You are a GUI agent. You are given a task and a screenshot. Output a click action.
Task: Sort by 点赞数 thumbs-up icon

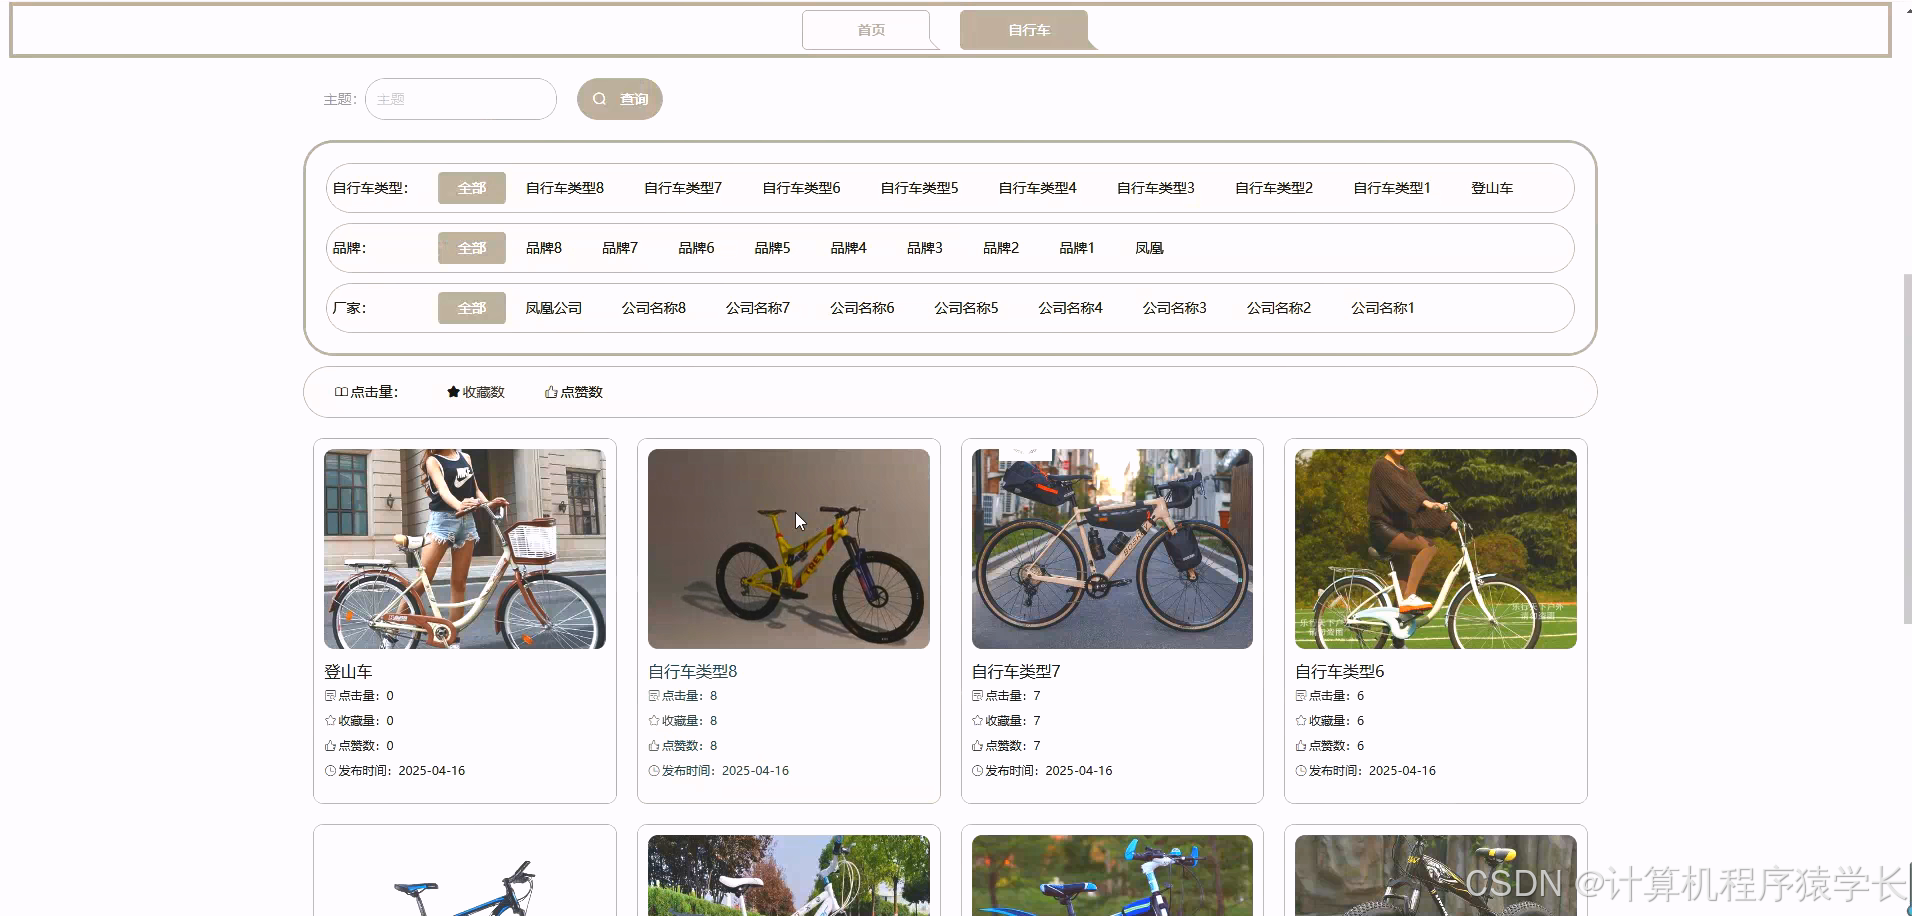pos(551,392)
